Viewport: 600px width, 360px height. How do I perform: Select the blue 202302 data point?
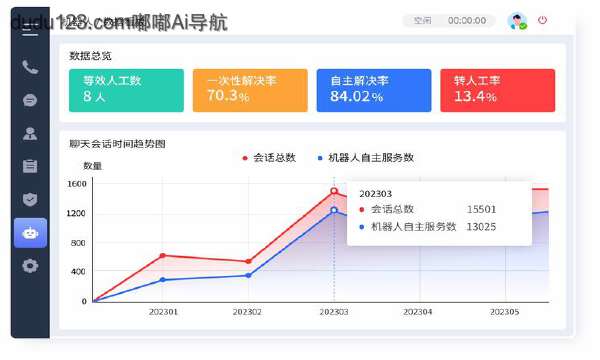click(248, 275)
